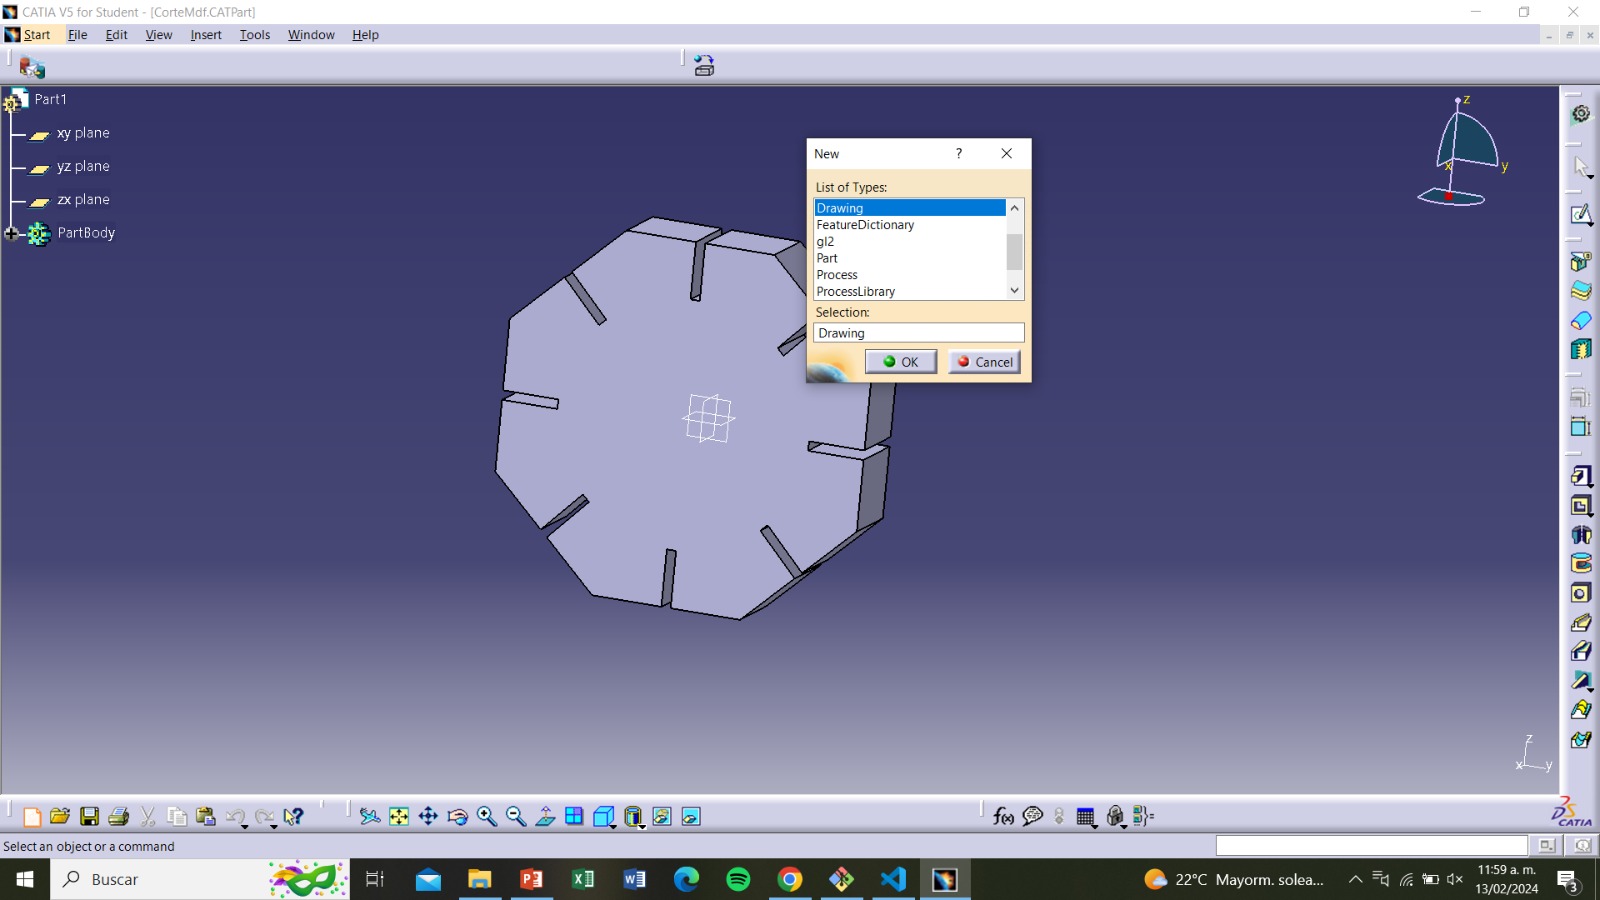Select the Rotate view tool

pos(457,817)
